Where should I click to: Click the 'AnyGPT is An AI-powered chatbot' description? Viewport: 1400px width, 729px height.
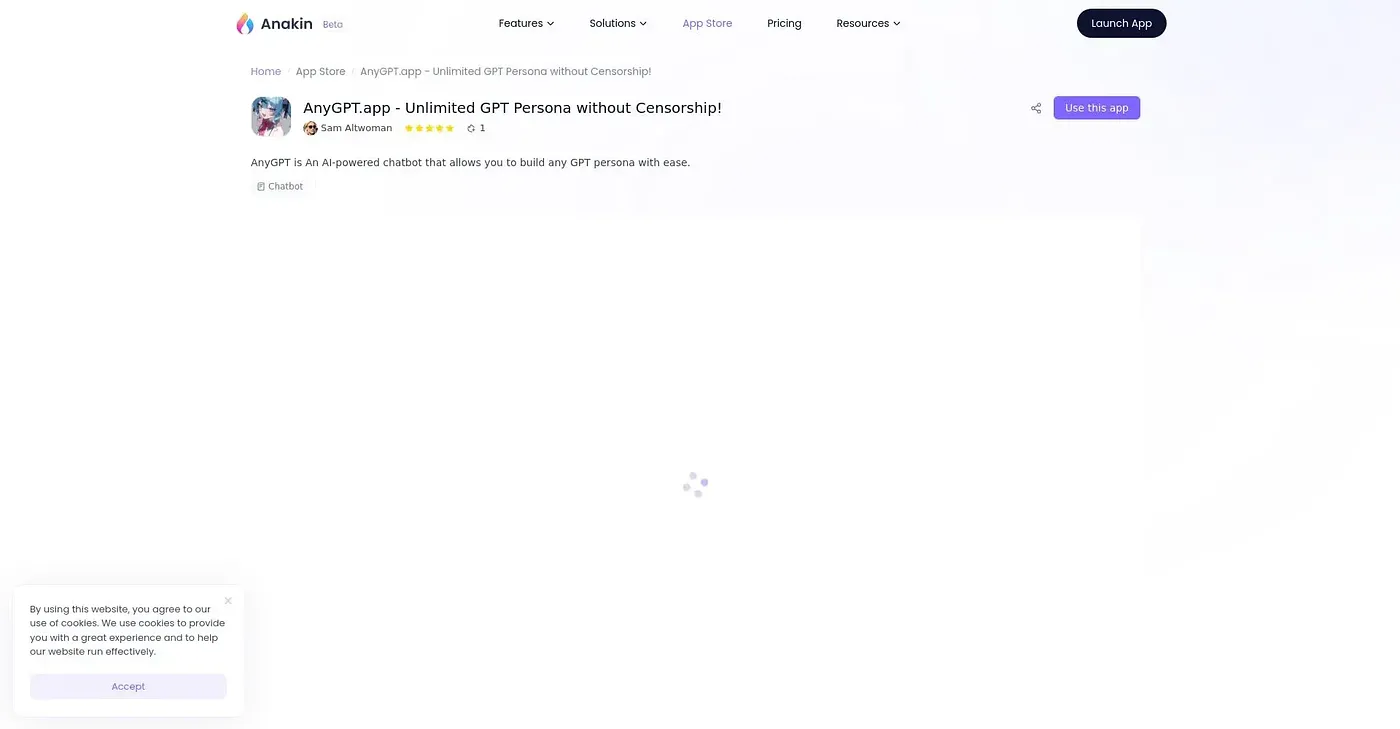pyautogui.click(x=470, y=162)
